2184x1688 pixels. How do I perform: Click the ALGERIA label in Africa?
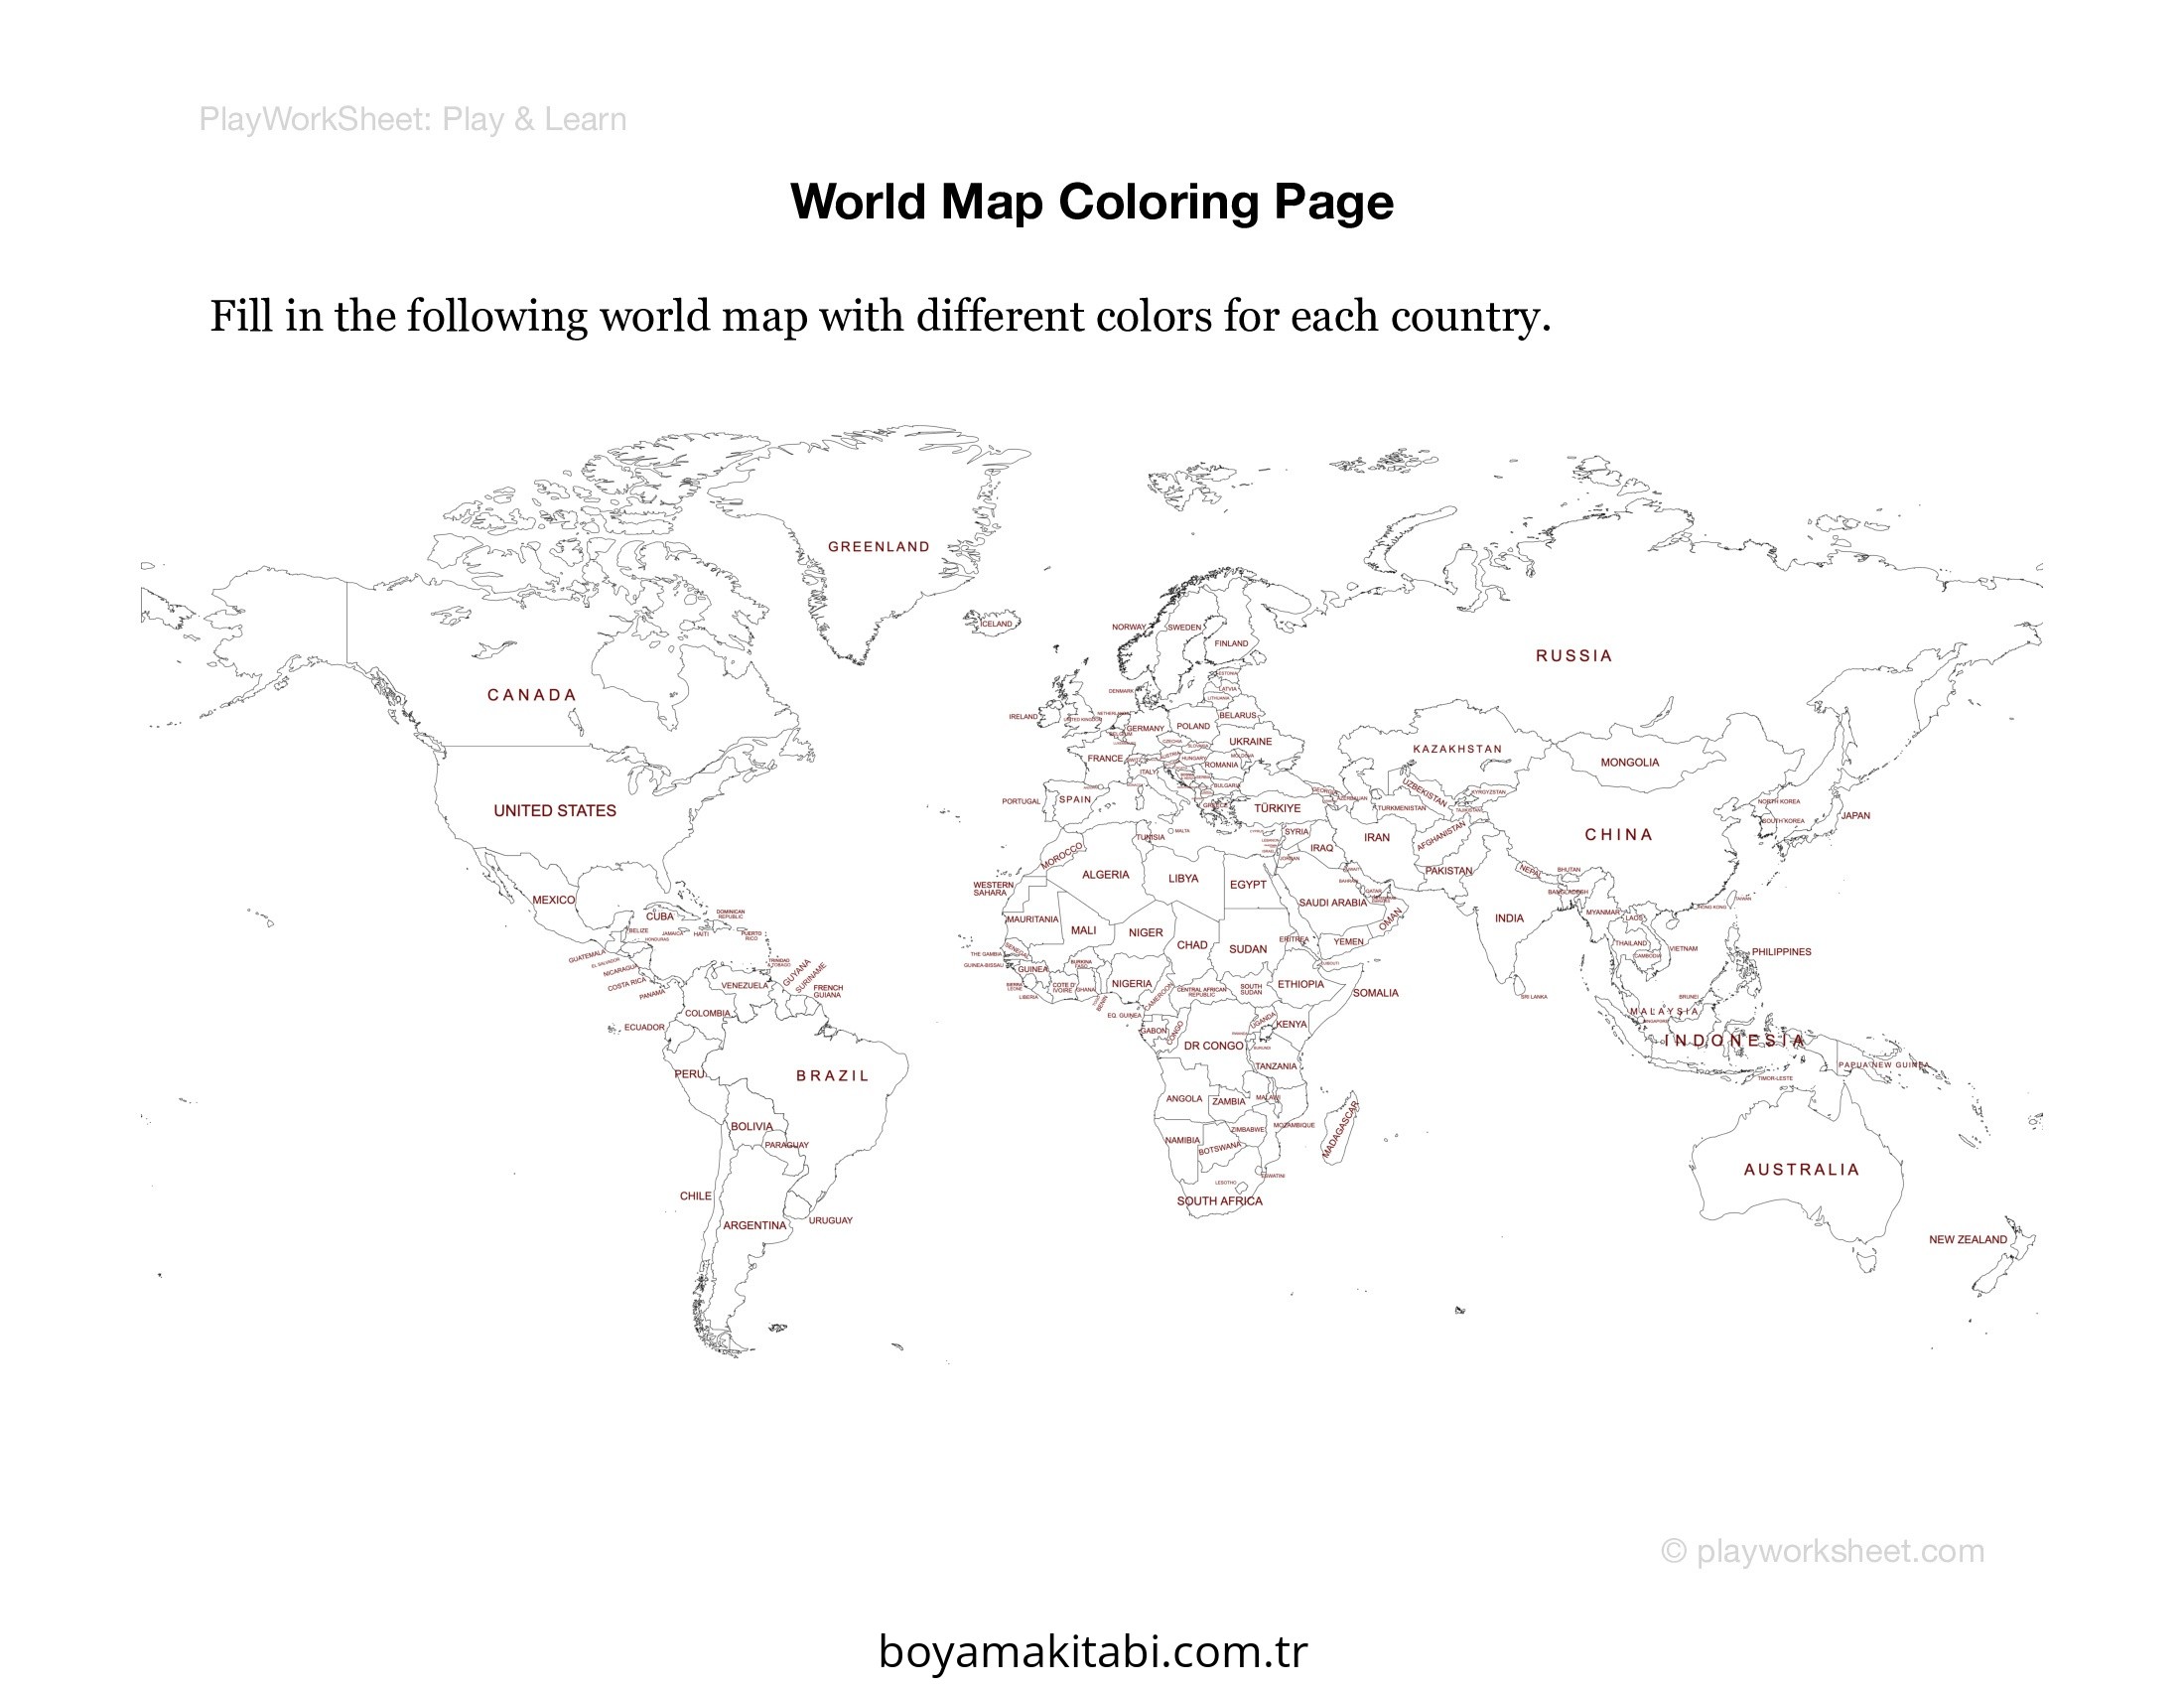[1105, 875]
